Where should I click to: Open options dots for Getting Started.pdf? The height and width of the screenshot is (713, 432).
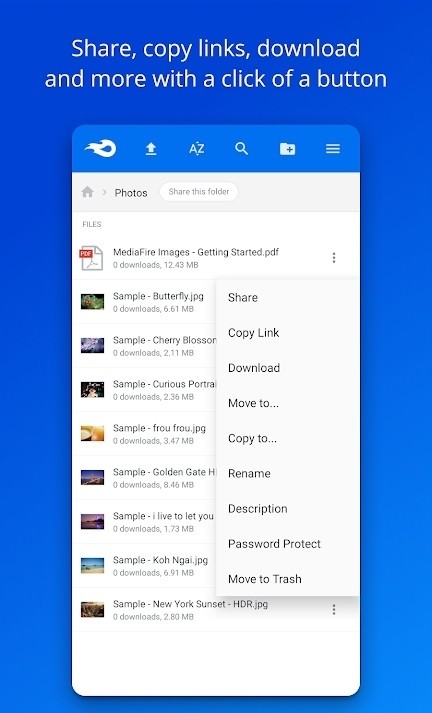[x=334, y=258]
